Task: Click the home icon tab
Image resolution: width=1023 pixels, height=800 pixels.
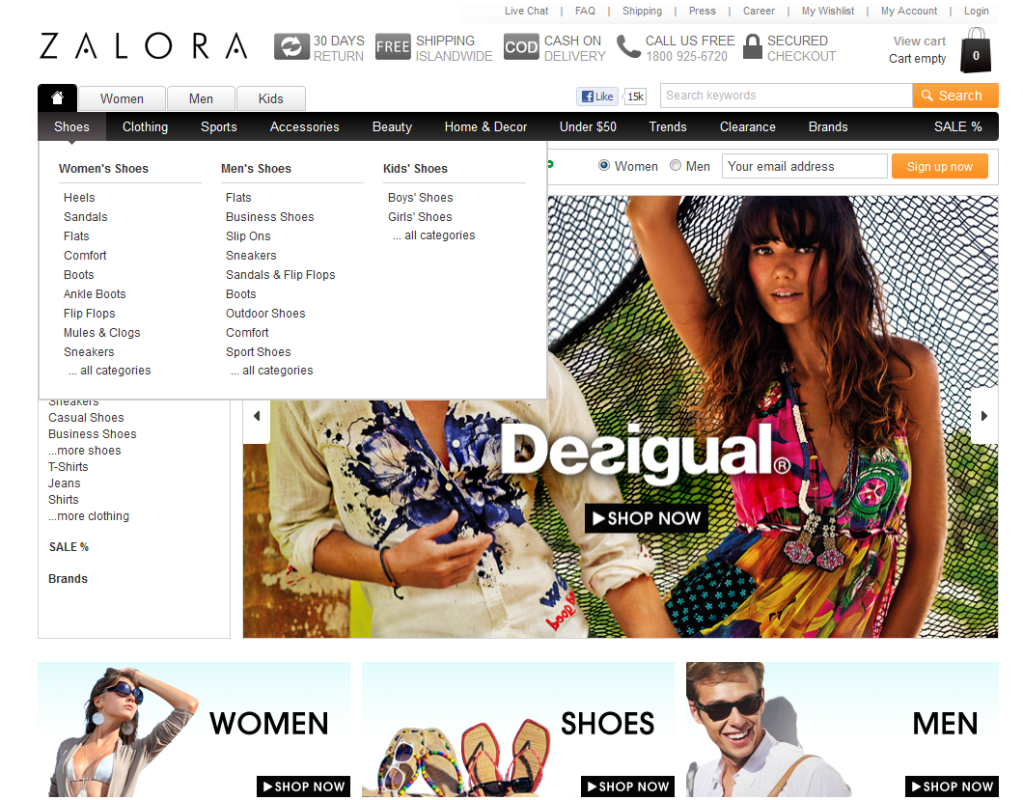Action: coord(57,98)
